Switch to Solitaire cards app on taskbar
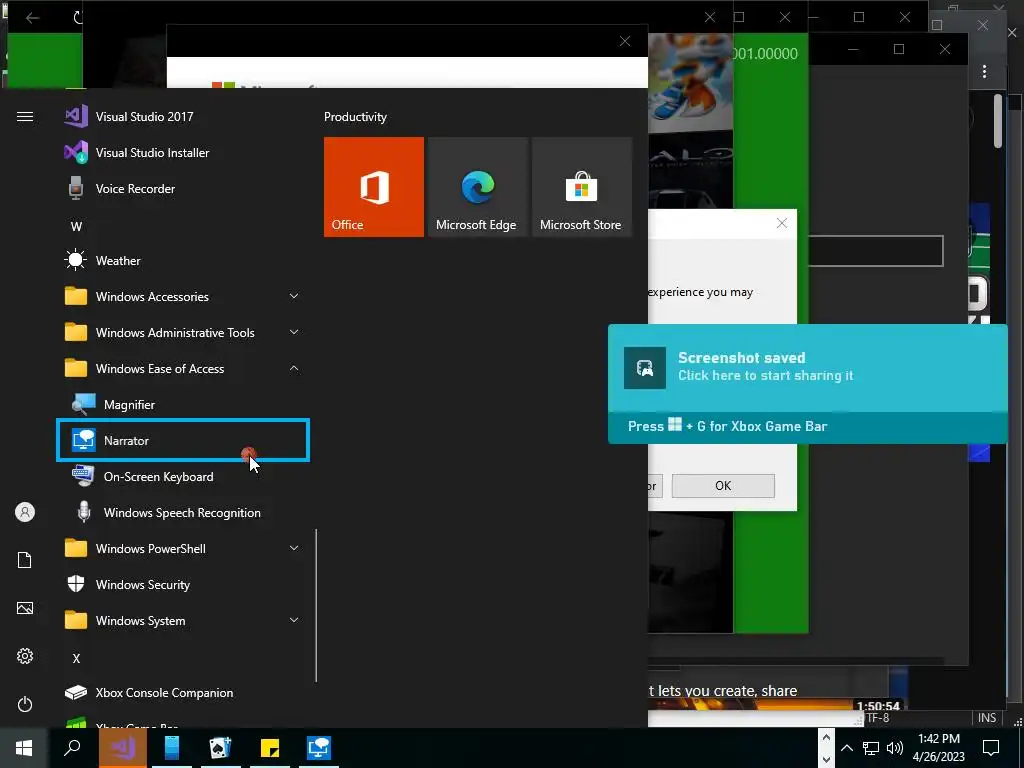The image size is (1024, 768). click(220, 748)
